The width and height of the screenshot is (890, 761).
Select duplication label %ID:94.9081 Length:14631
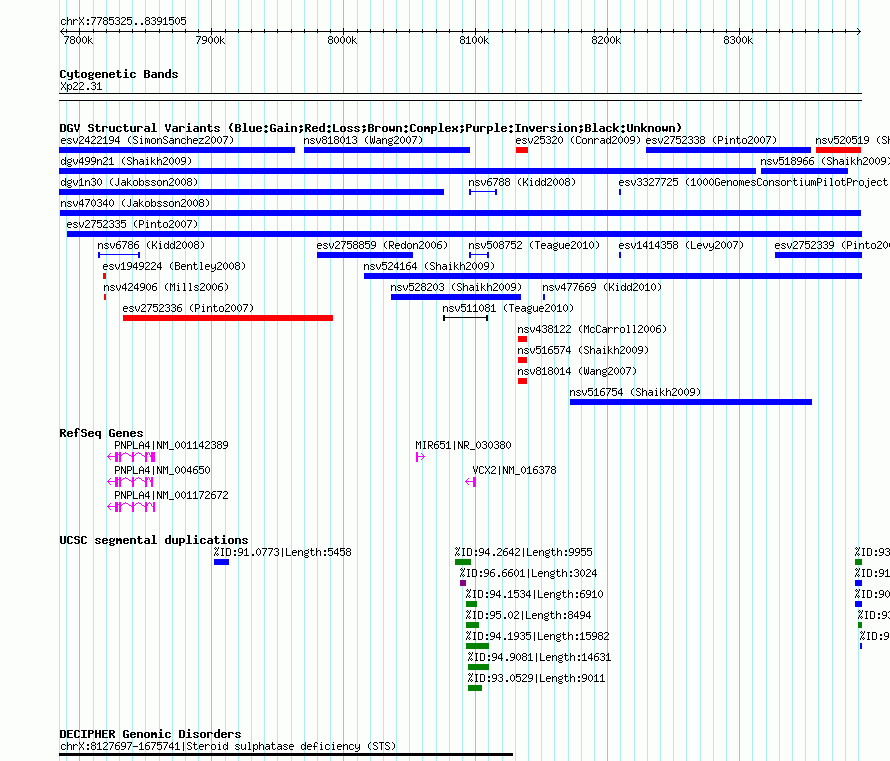[x=539, y=657]
